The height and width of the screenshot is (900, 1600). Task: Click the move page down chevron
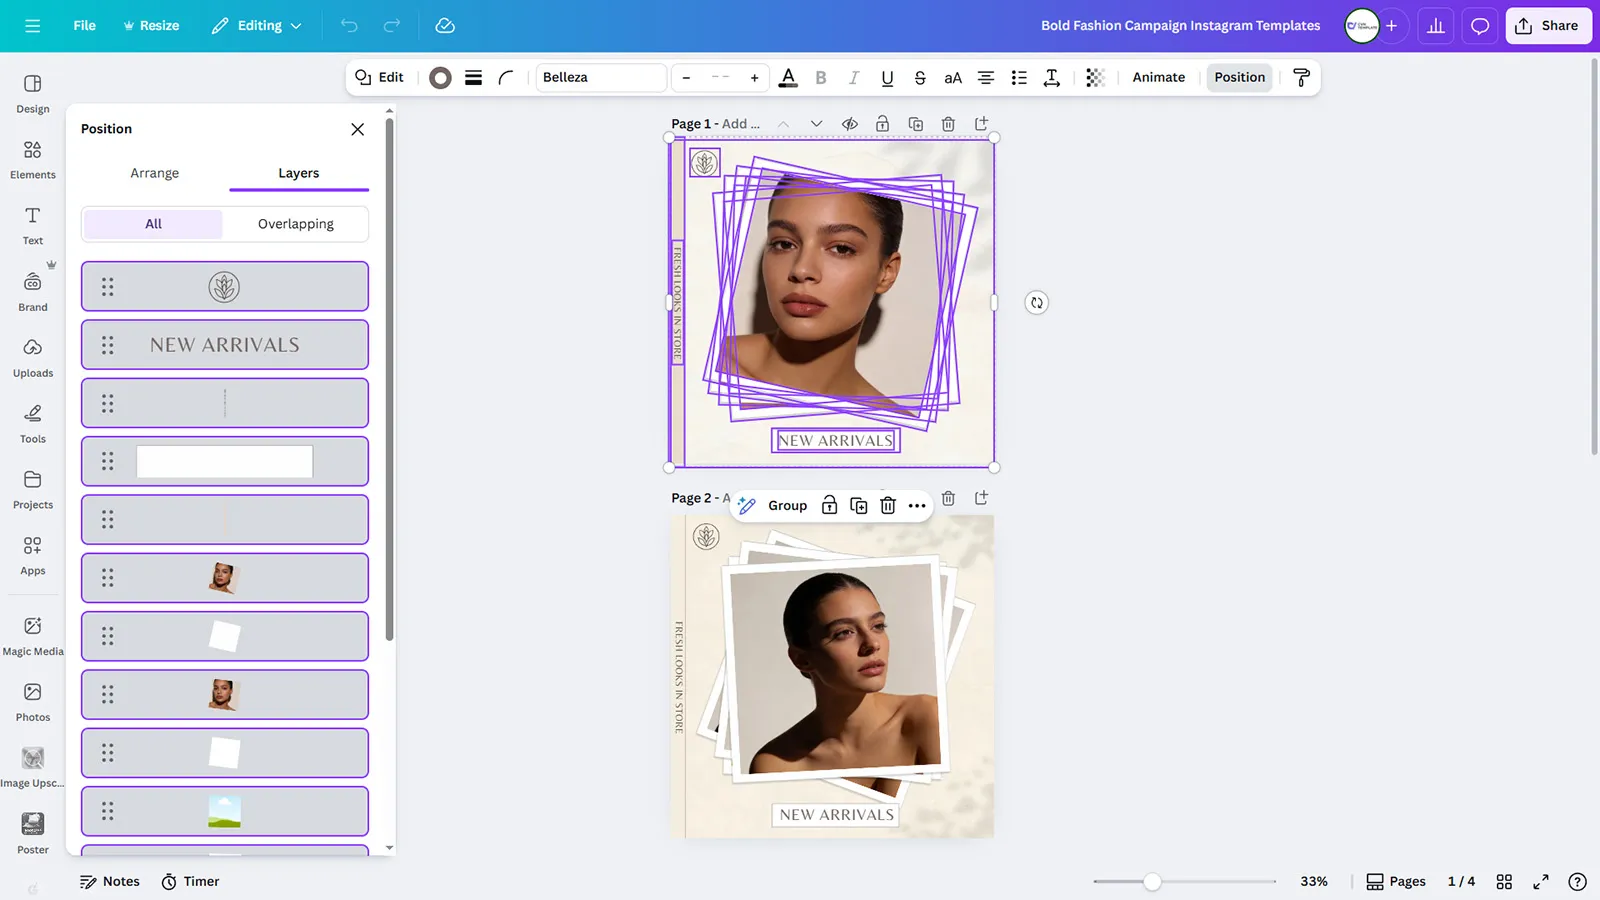click(816, 124)
